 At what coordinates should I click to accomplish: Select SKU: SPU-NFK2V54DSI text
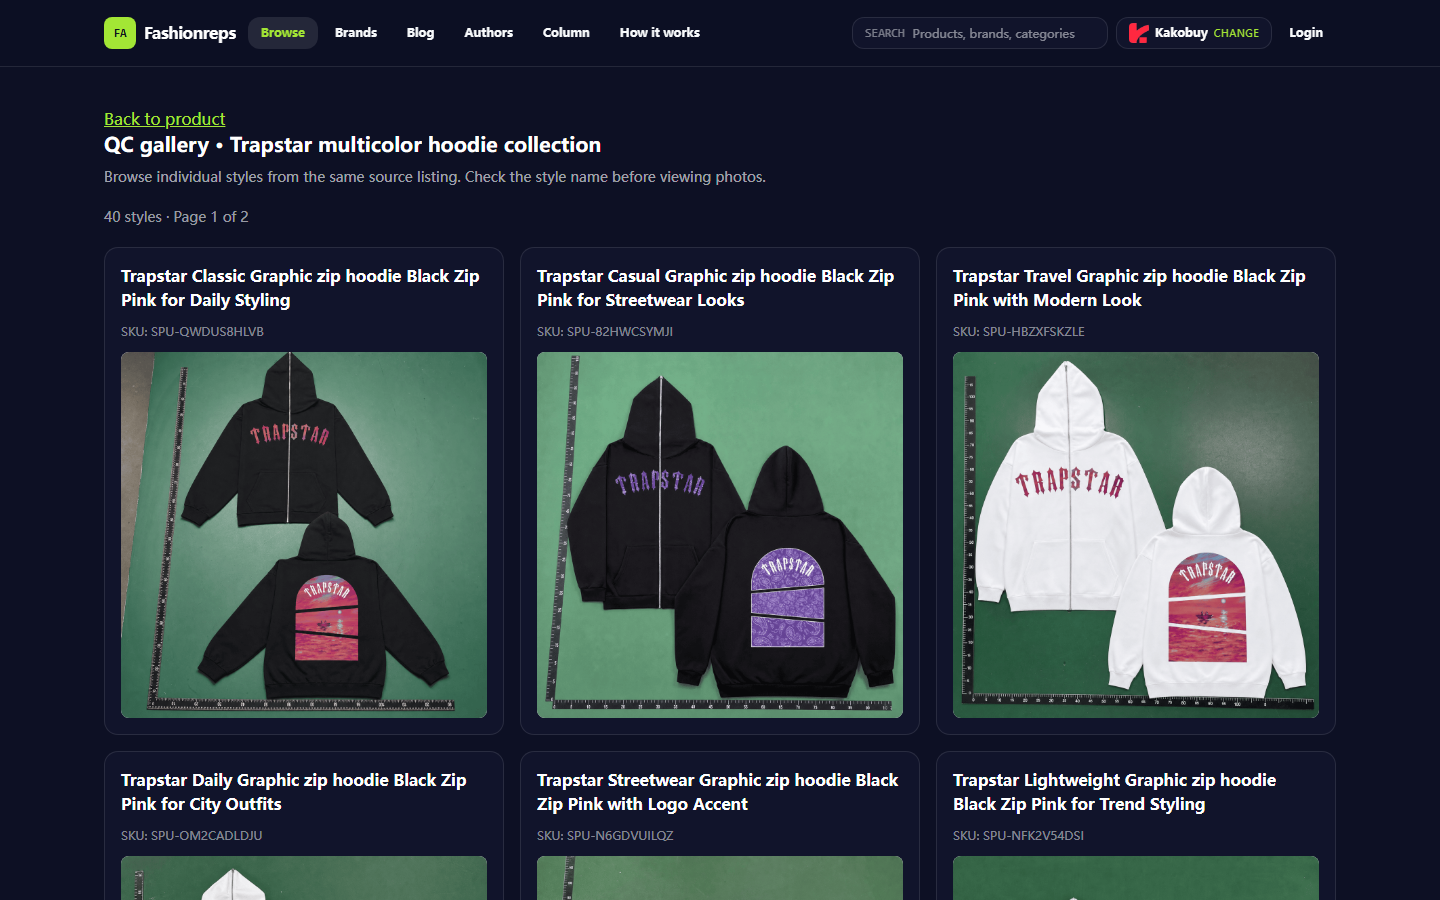pyautogui.click(x=1018, y=836)
